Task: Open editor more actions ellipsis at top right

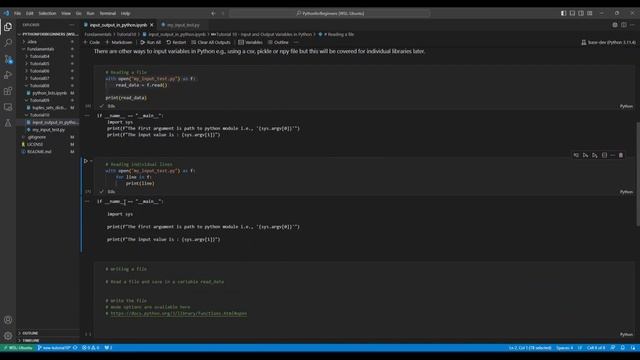Action: coord(632,25)
